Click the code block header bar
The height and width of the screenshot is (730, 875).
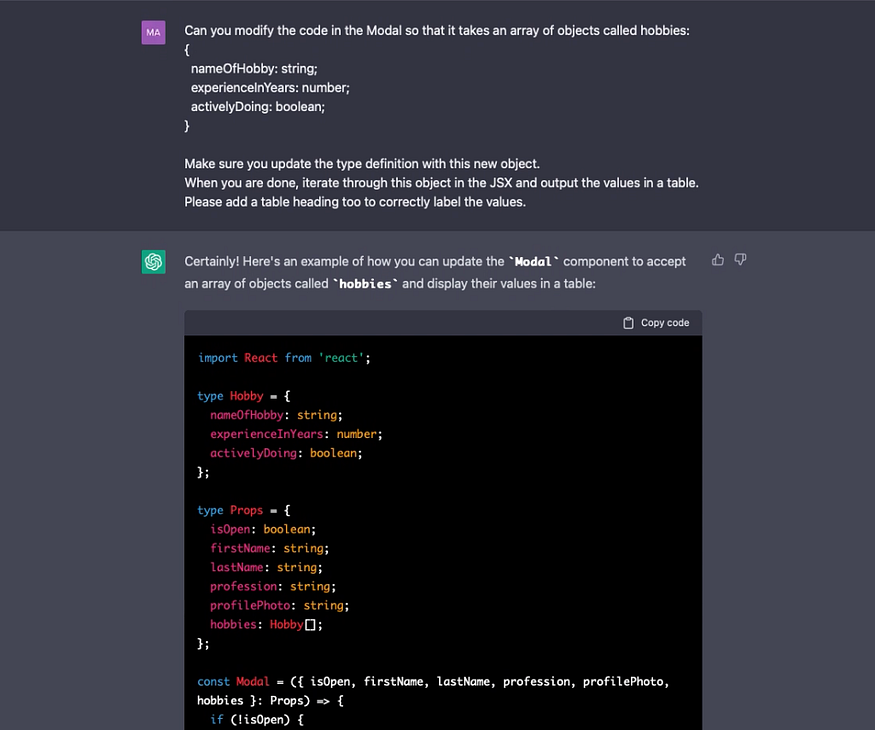443,323
